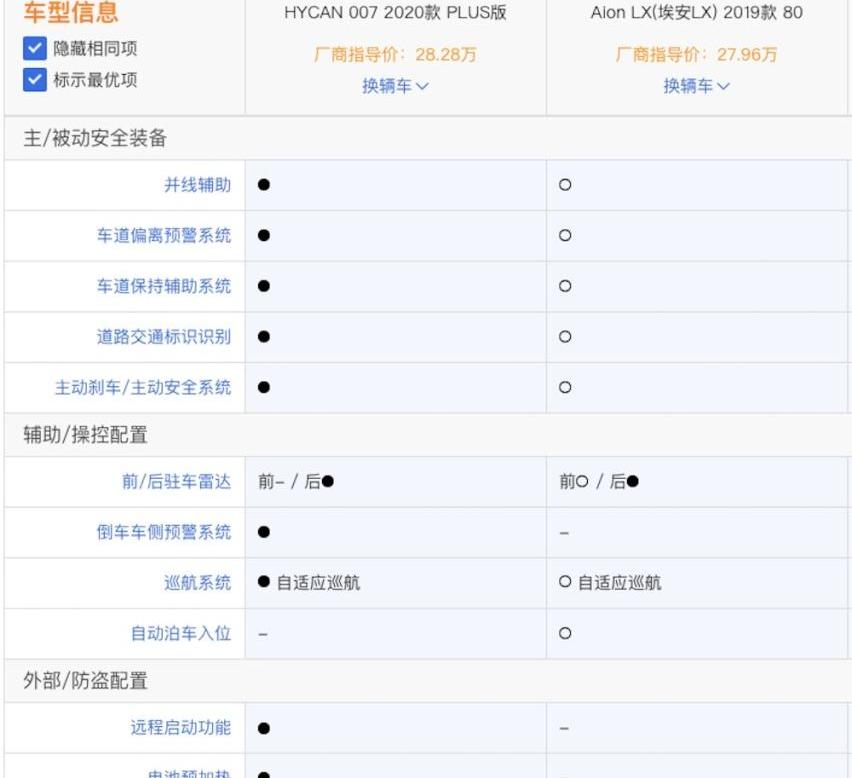852x778 pixels.
Task: Click HYCAN standard dot for 道路交通标识识别
Action: 264,337
